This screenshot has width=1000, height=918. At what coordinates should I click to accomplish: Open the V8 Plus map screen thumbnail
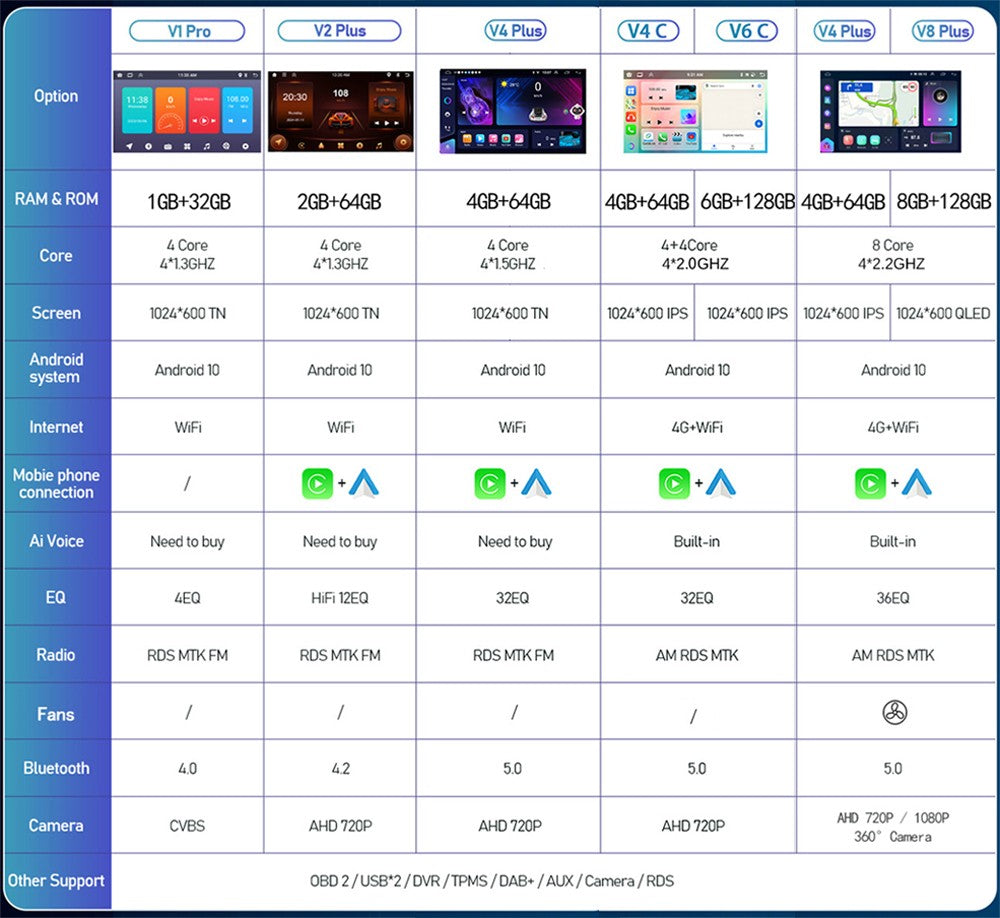(890, 112)
